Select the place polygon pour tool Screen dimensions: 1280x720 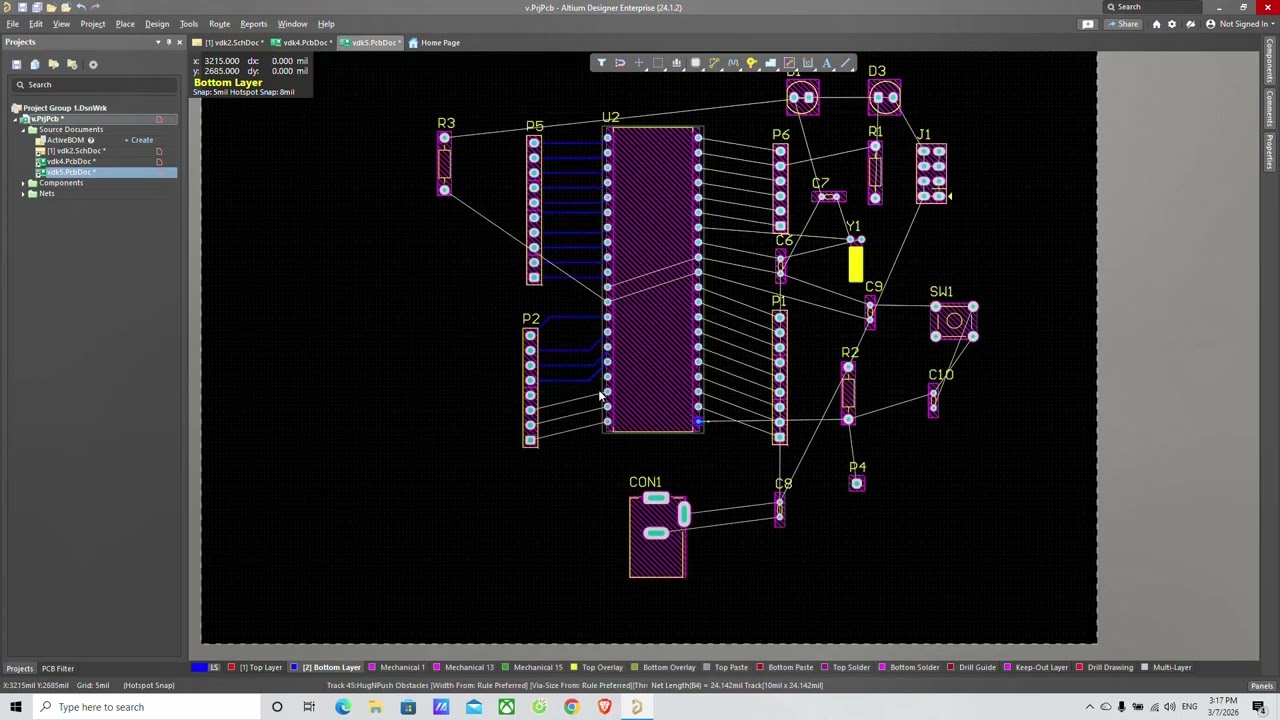coord(771,63)
